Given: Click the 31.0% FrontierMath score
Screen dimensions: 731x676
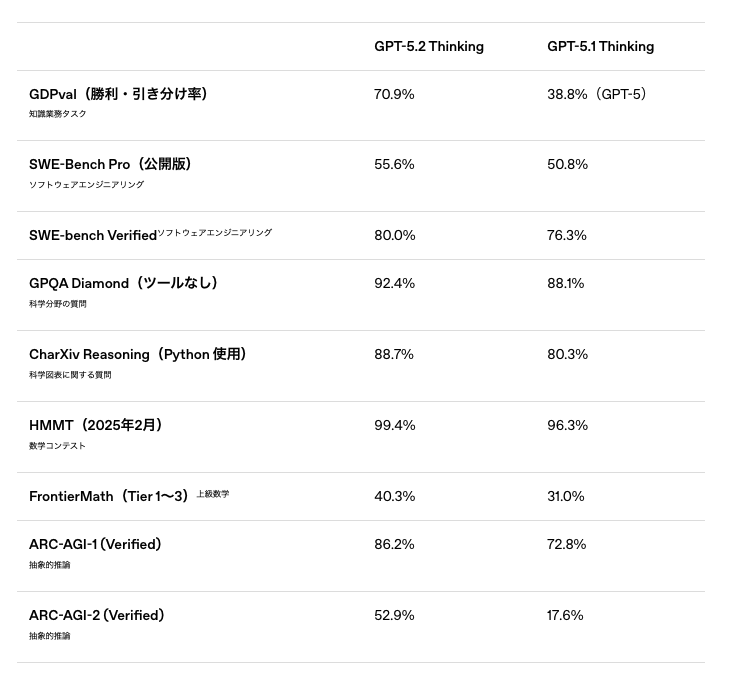Looking at the screenshot, I should (565, 497).
